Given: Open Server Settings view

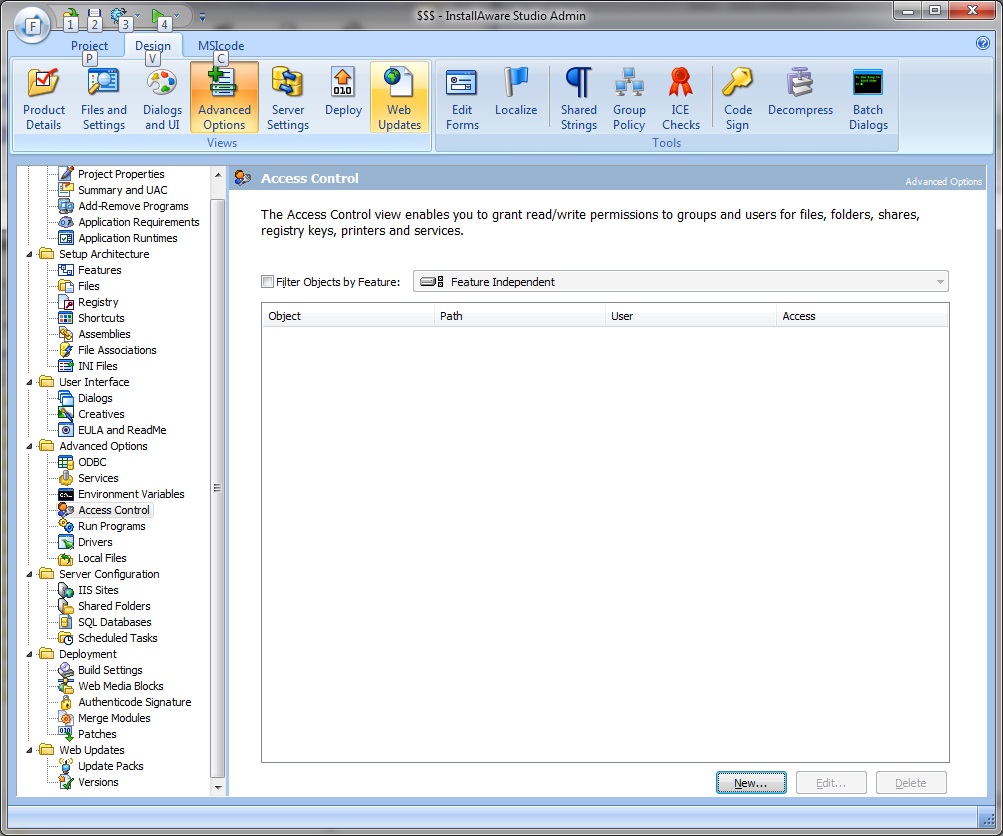Looking at the screenshot, I should pyautogui.click(x=287, y=98).
